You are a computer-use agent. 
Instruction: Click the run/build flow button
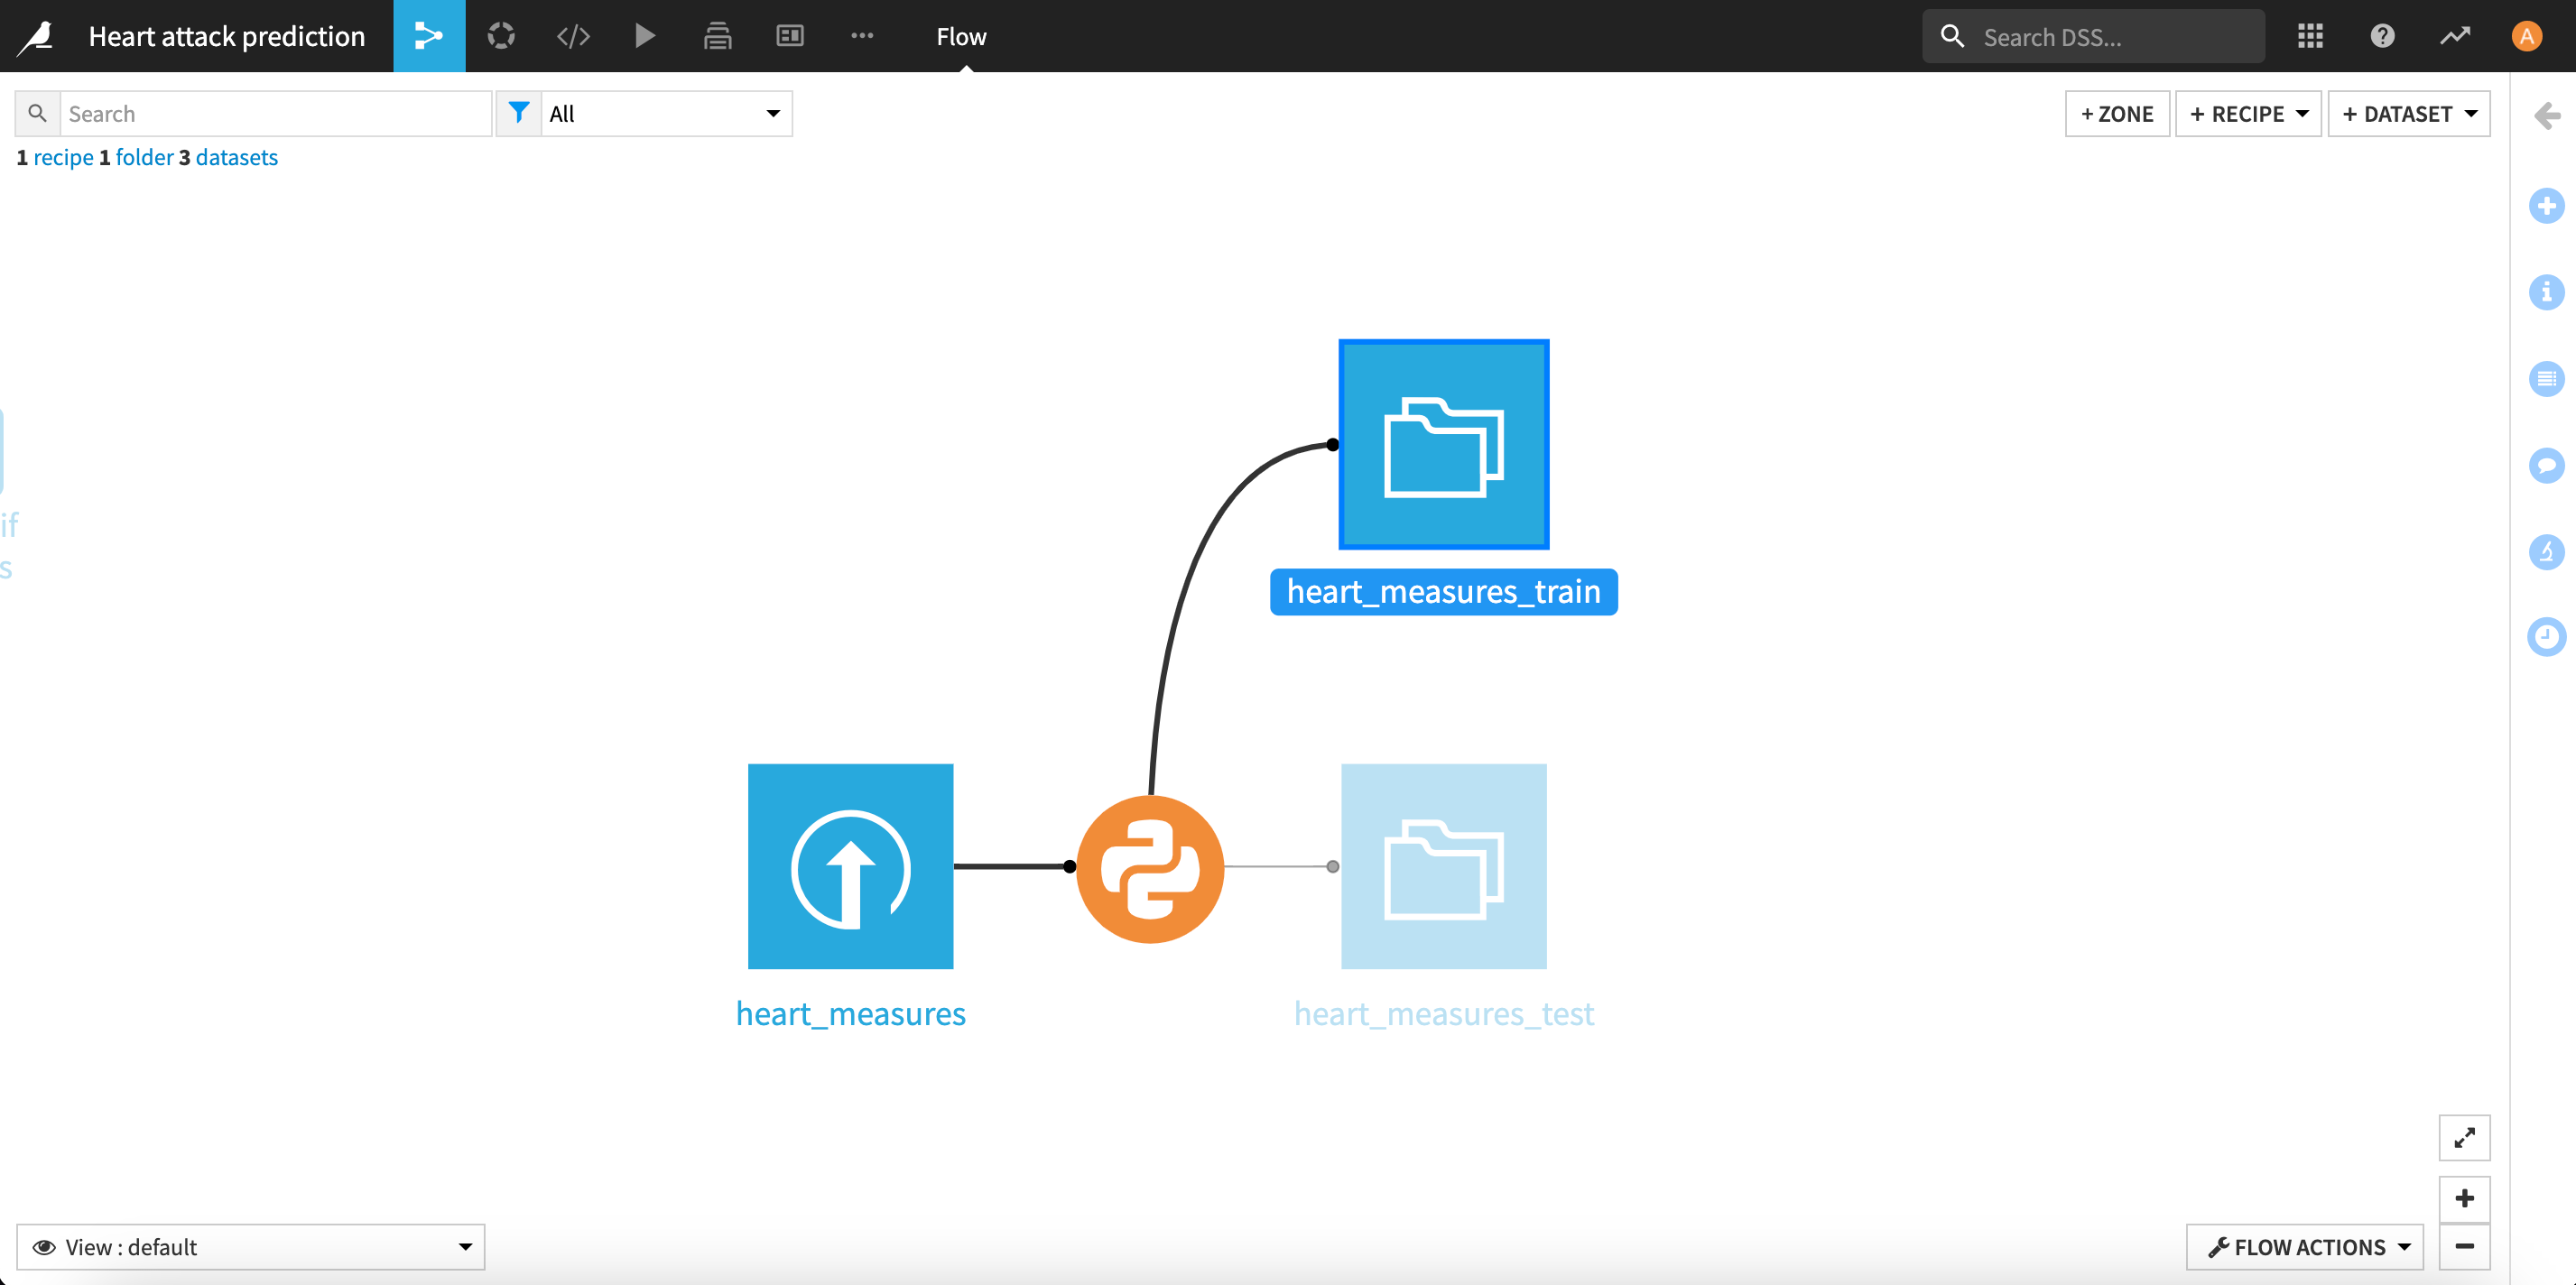pyautogui.click(x=647, y=36)
